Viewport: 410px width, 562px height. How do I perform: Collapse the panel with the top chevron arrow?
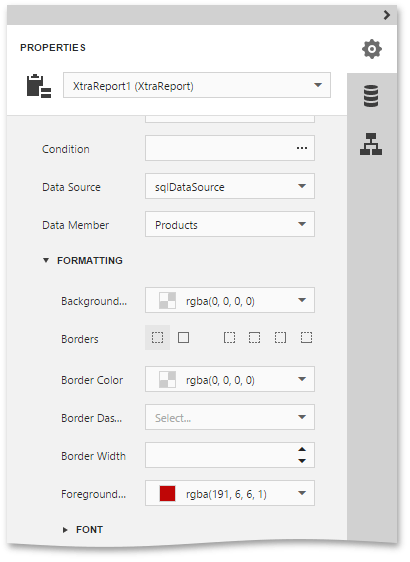(387, 15)
